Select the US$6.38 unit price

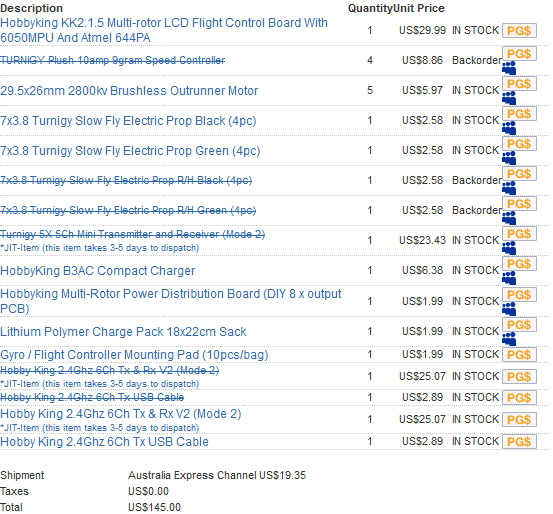422,270
